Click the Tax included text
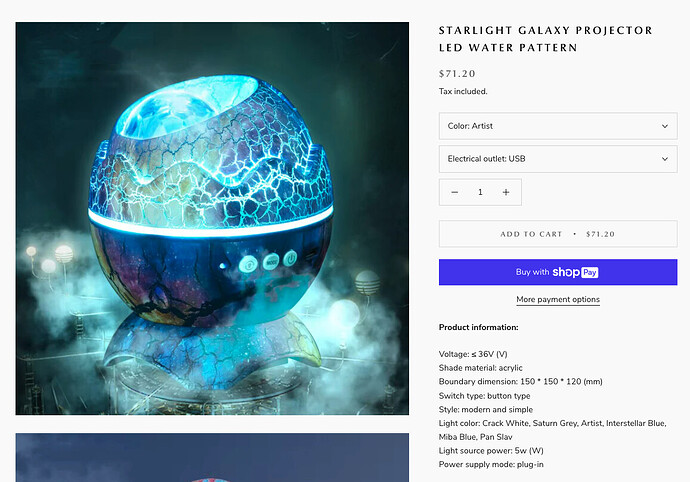 (463, 92)
